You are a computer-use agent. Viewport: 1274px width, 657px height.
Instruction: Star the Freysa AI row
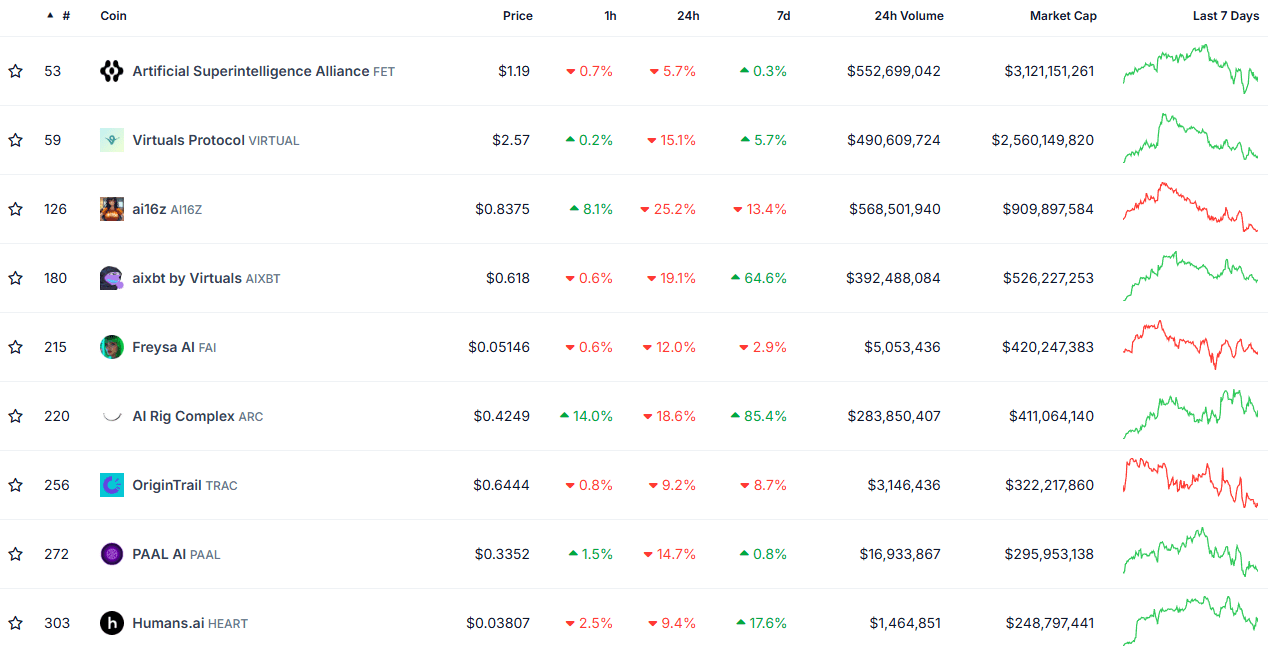pos(15,347)
